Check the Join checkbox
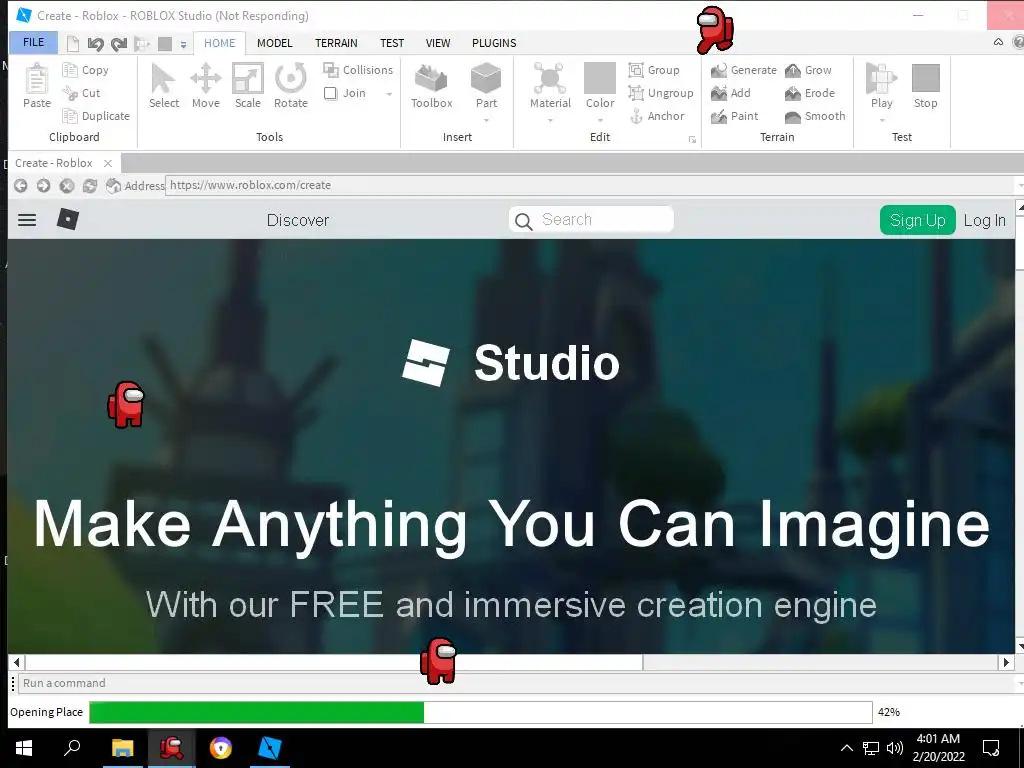The width and height of the screenshot is (1024, 768). (x=330, y=93)
